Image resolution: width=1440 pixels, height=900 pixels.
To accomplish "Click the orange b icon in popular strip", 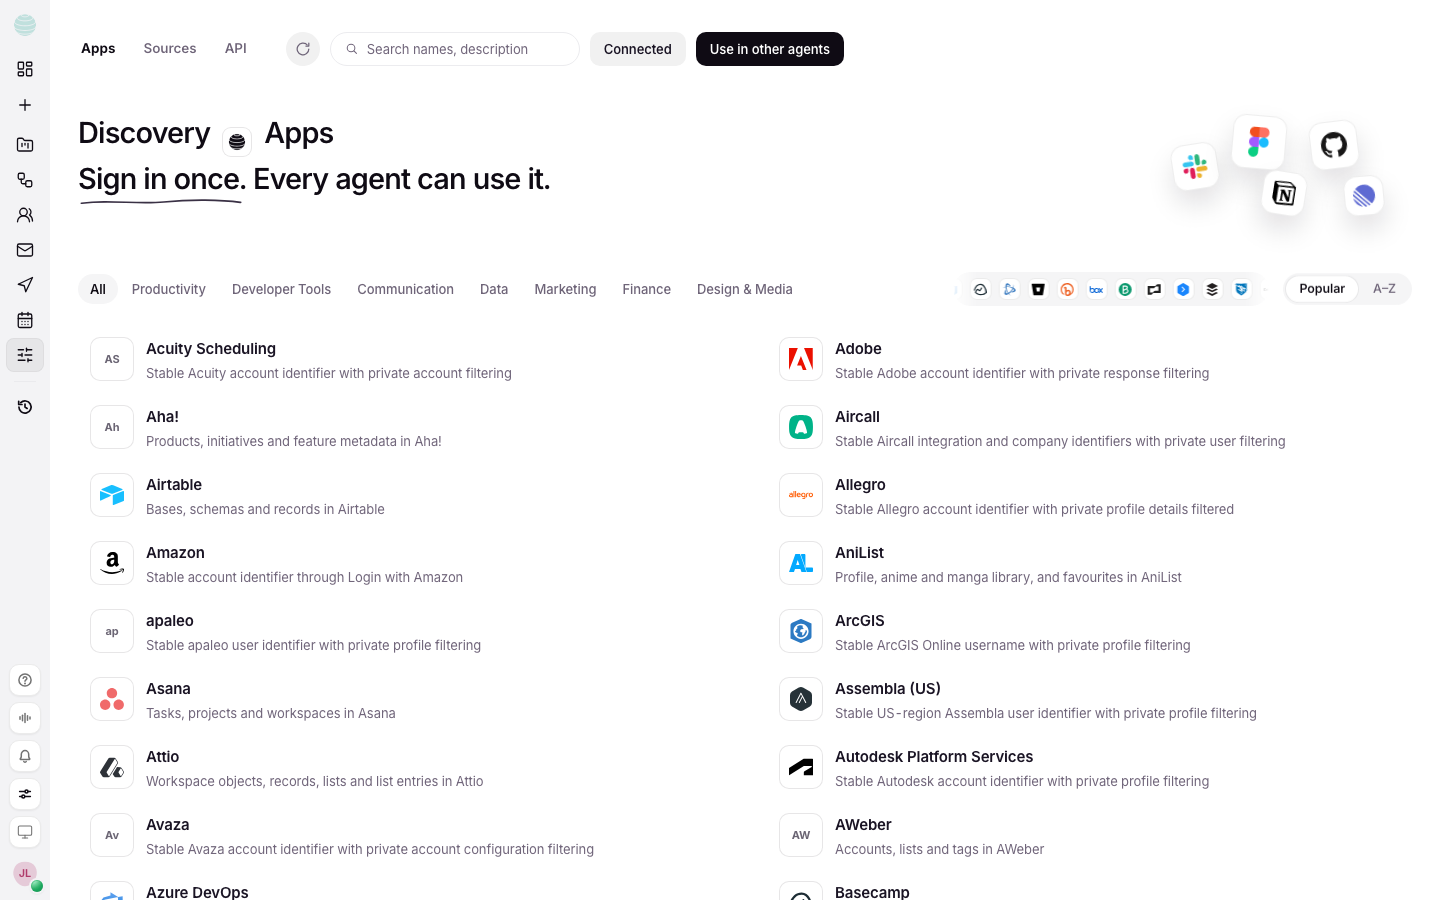I will (x=1067, y=289).
